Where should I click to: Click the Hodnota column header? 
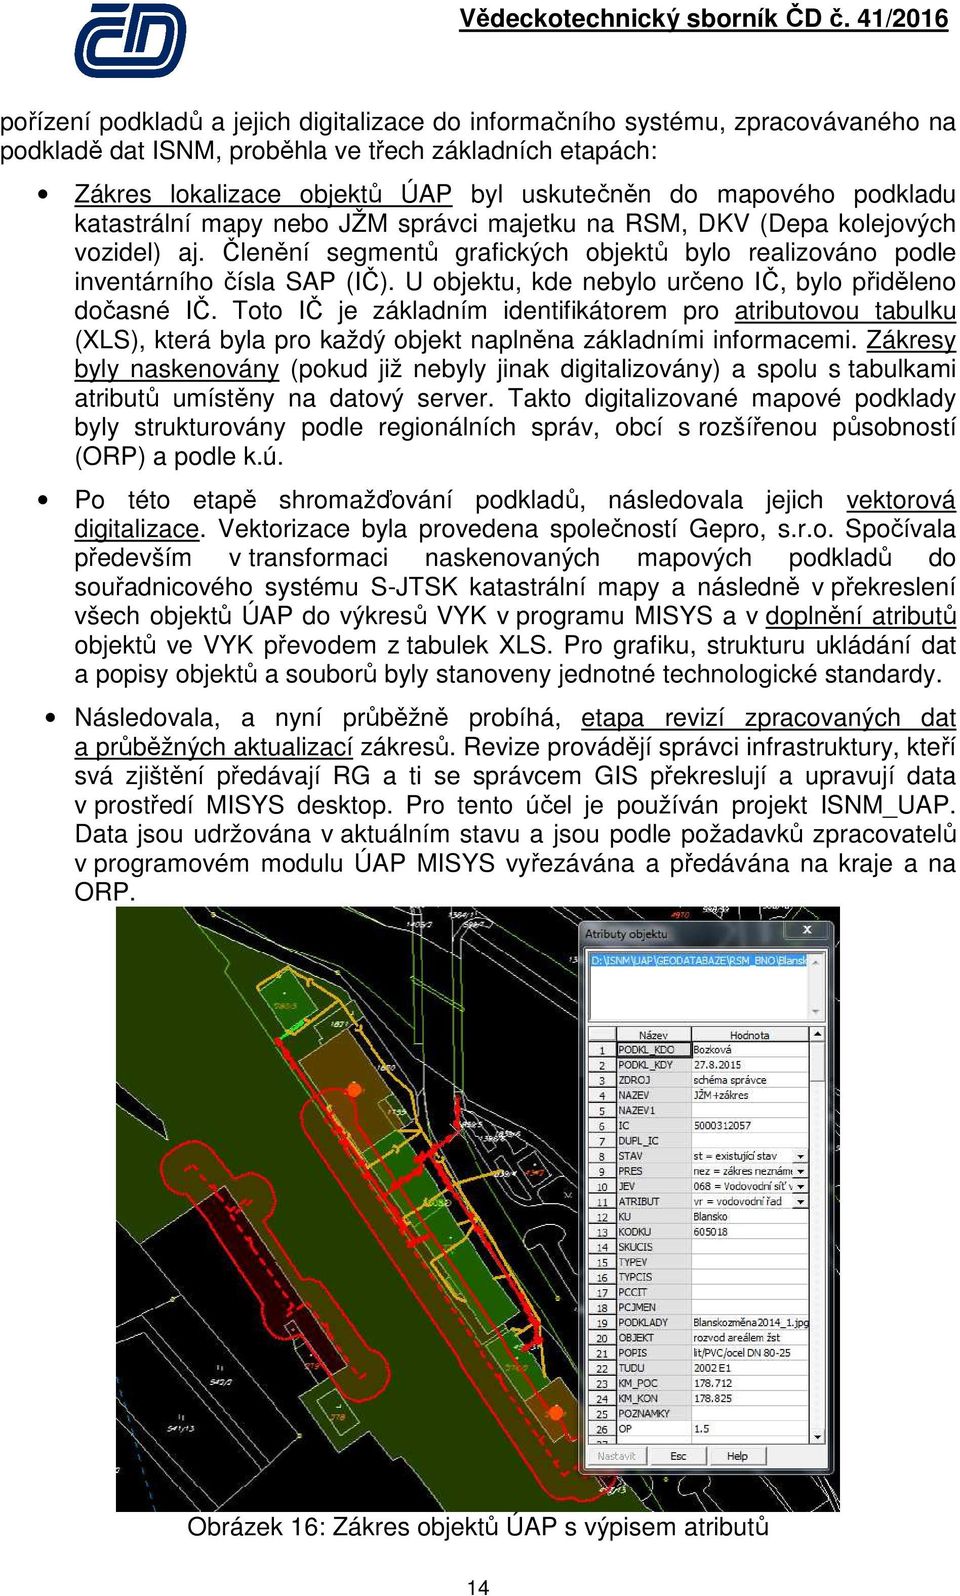pyautogui.click(x=749, y=1035)
